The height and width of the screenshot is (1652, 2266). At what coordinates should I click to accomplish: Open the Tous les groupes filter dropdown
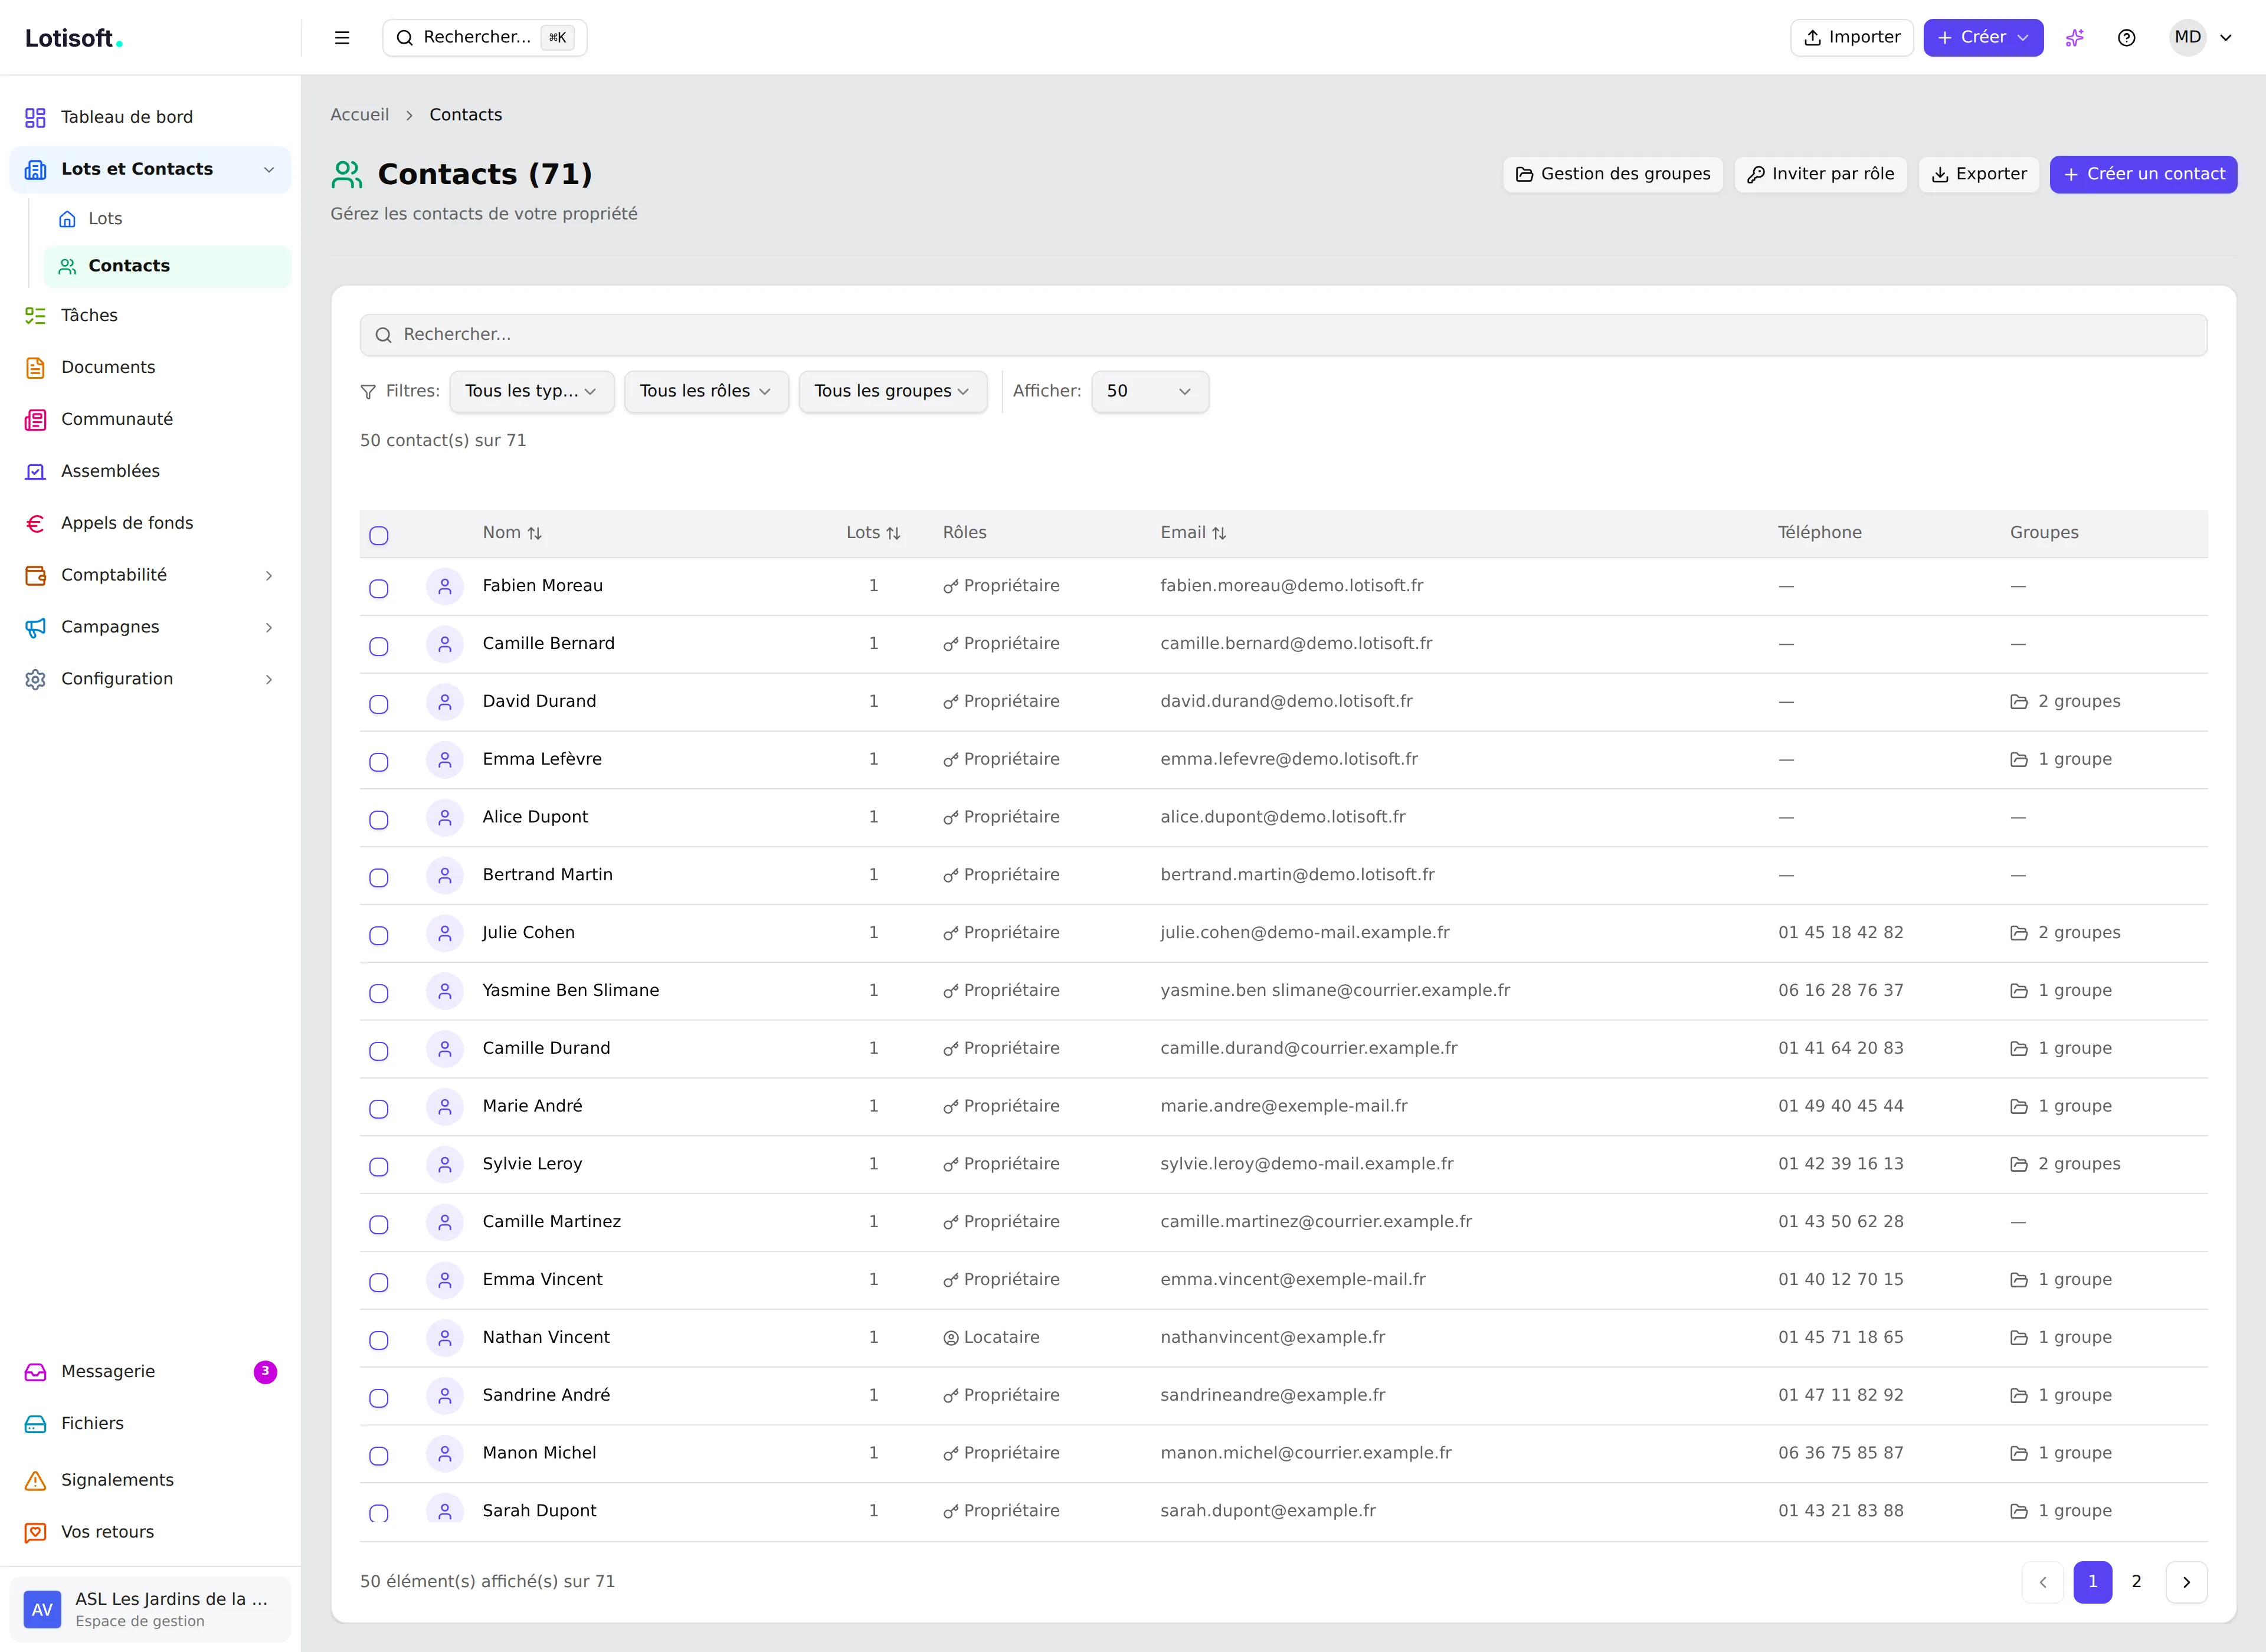pyautogui.click(x=893, y=391)
